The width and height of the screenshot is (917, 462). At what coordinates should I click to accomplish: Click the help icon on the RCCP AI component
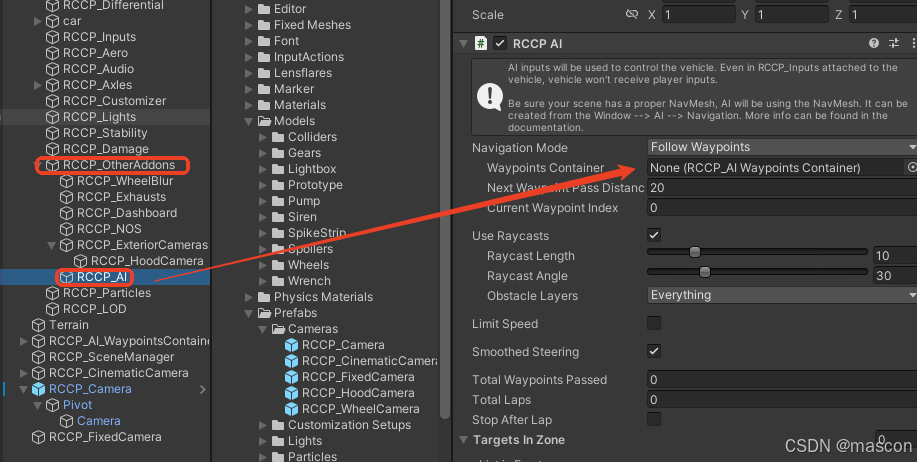coord(874,43)
